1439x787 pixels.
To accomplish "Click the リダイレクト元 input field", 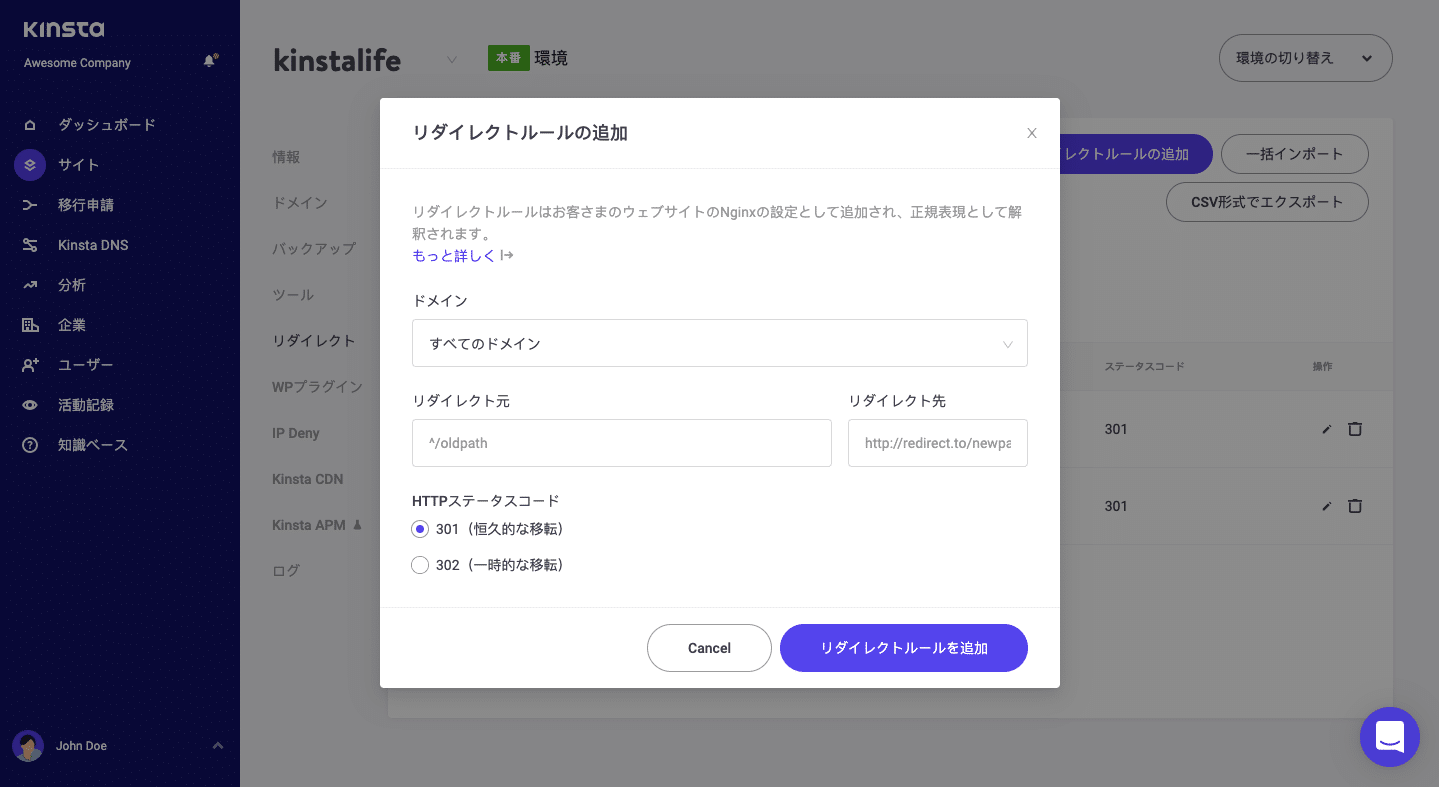I will tap(621, 442).
